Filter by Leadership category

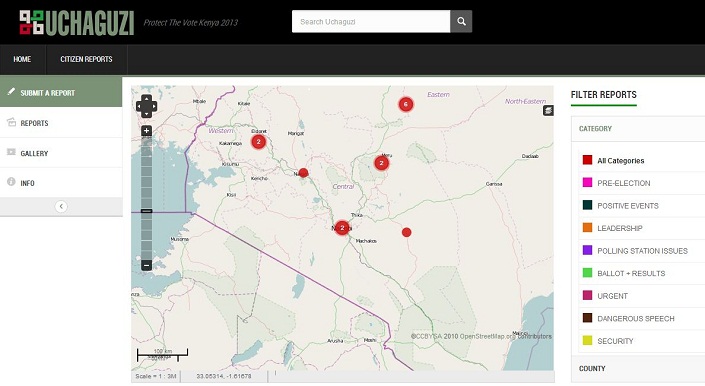[x=620, y=228]
